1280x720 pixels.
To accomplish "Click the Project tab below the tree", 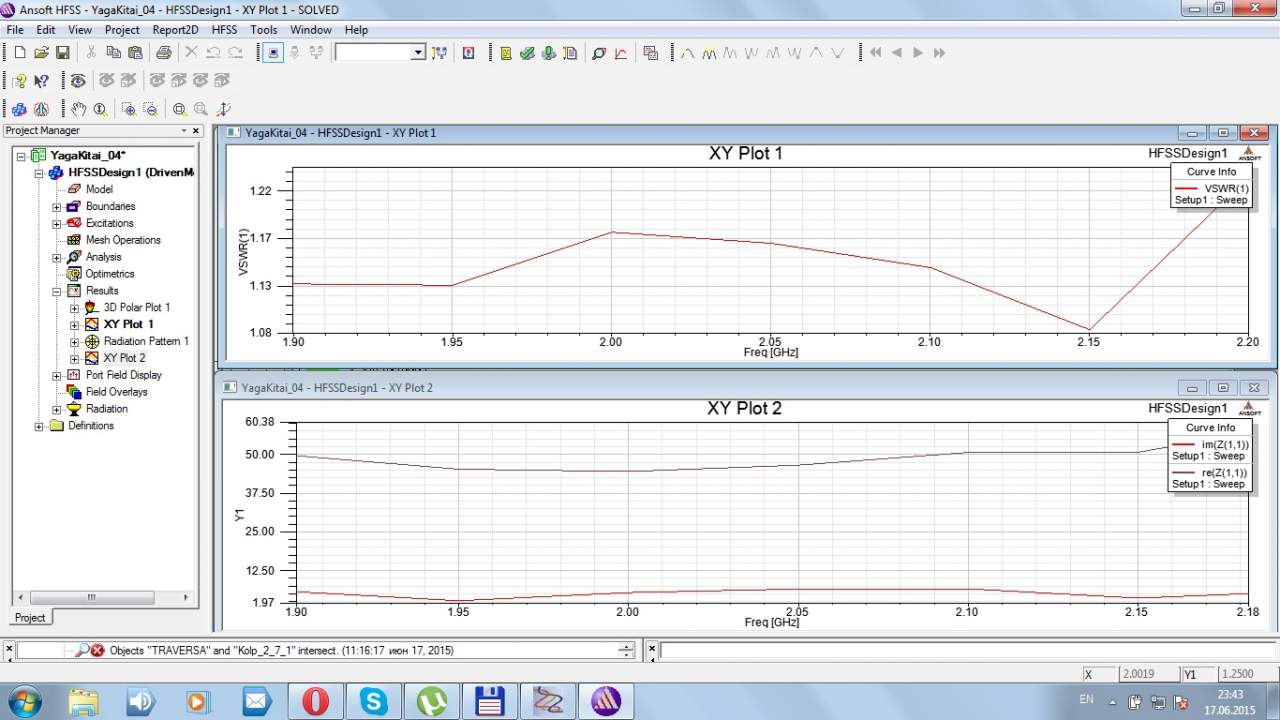I will point(30,618).
